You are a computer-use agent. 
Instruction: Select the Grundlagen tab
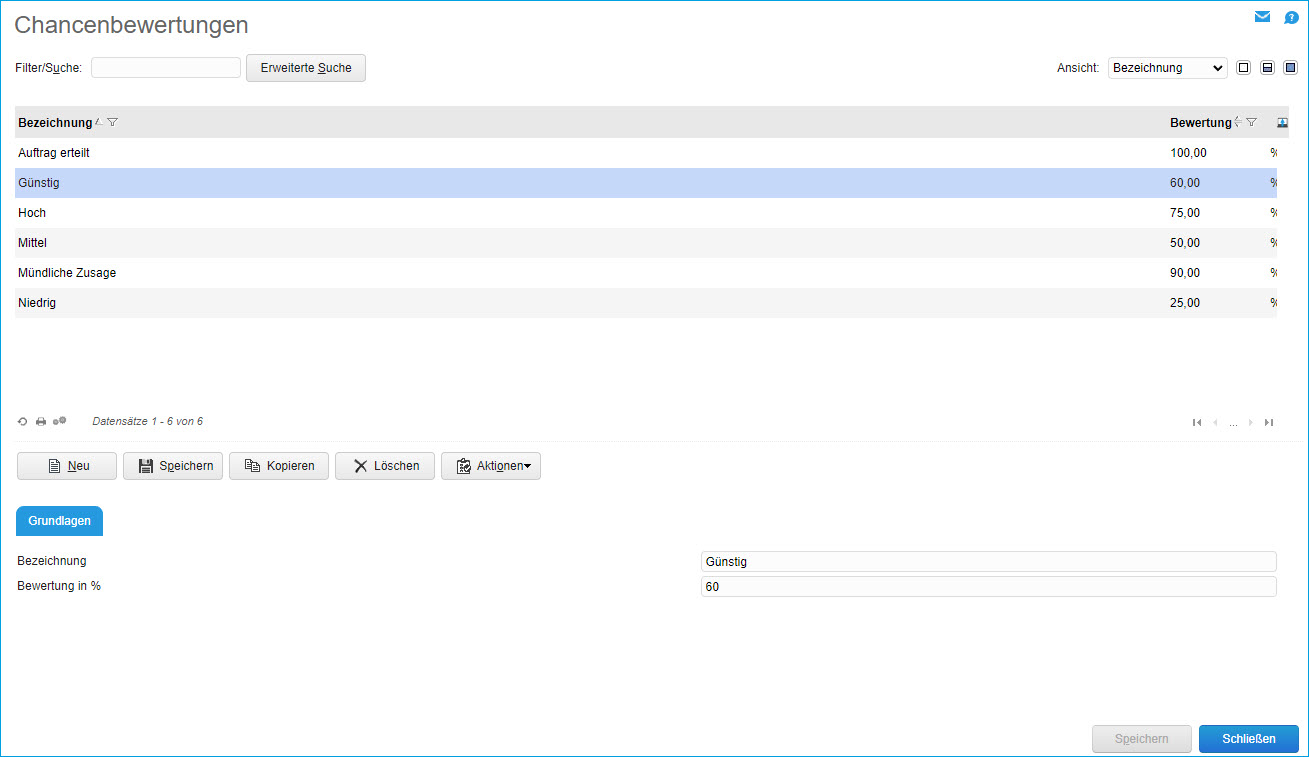click(60, 521)
